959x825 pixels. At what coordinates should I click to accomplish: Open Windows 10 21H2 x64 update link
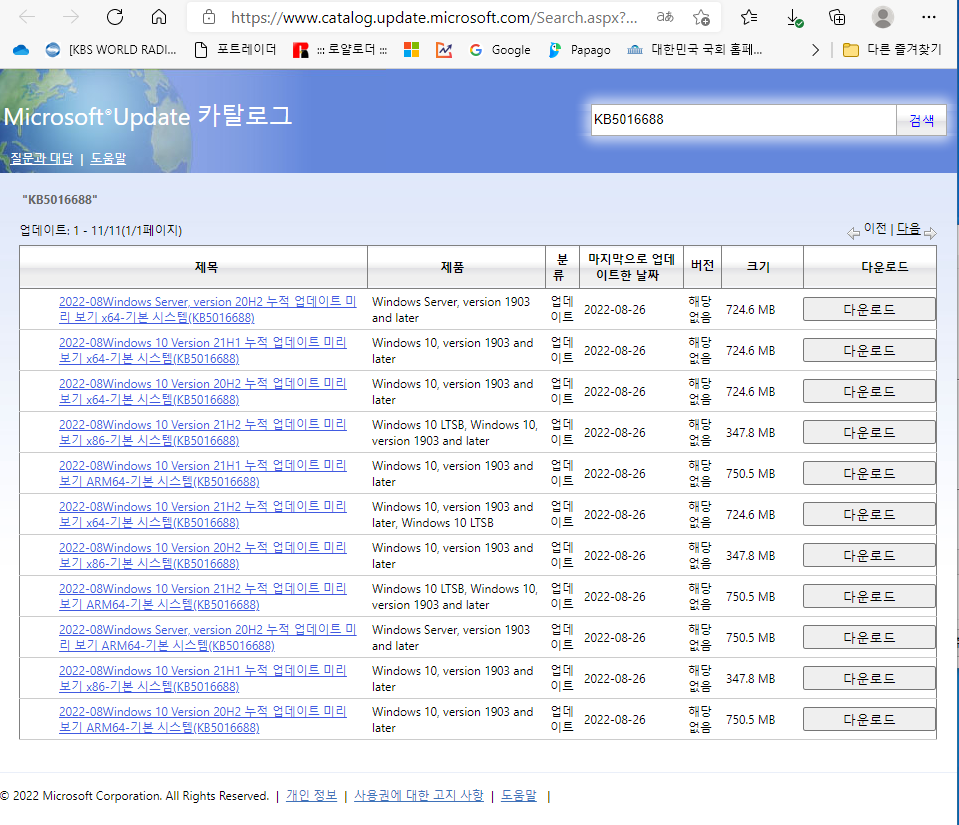202,514
